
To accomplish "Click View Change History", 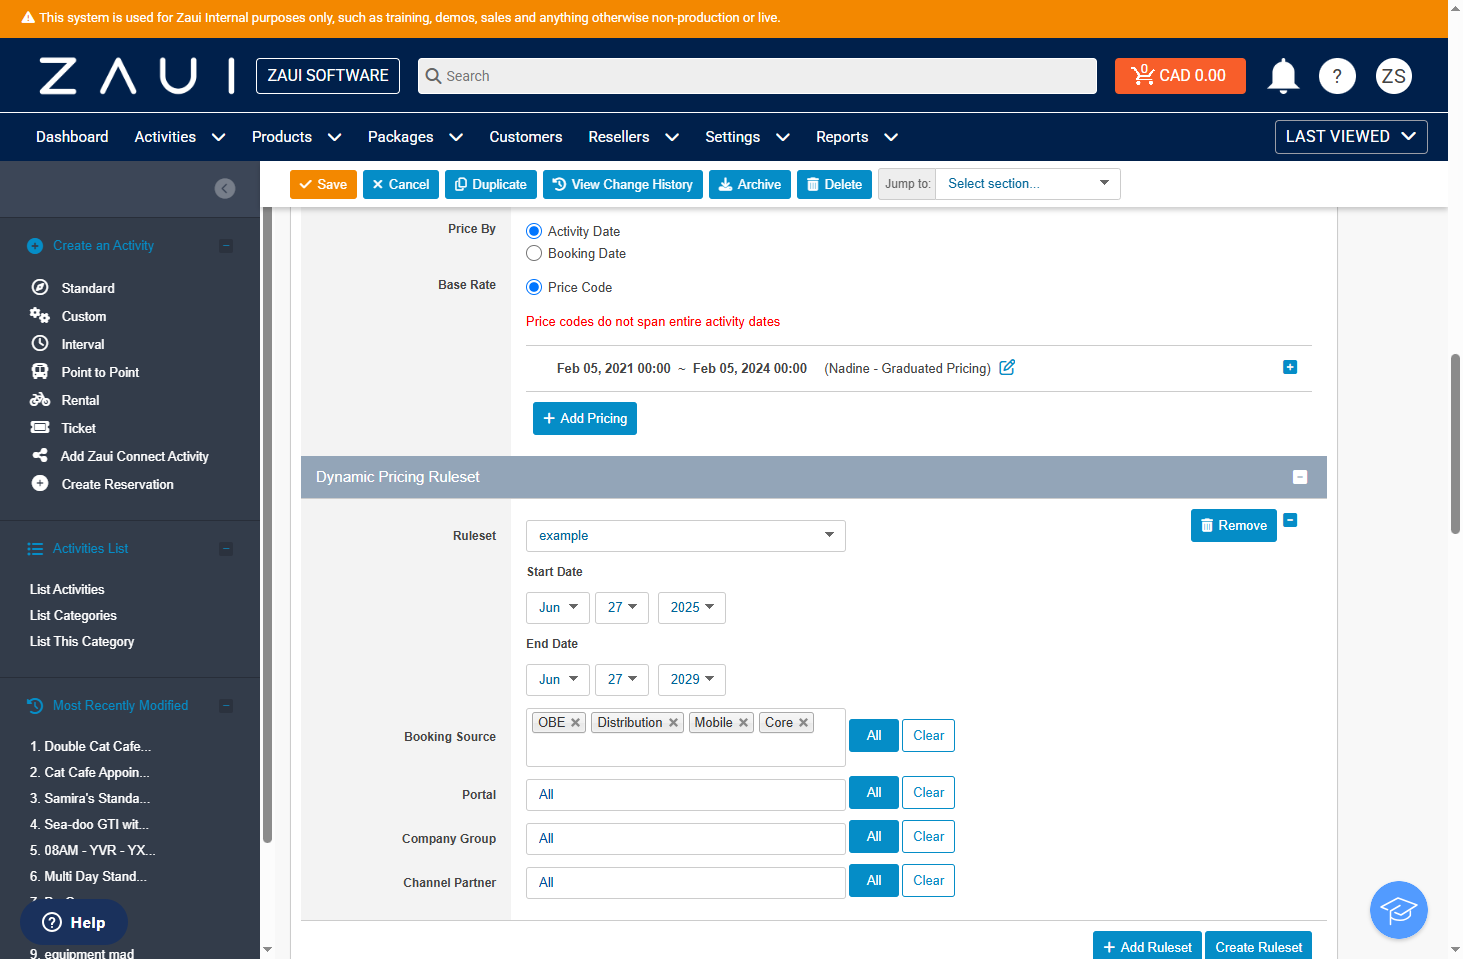I will pos(623,184).
